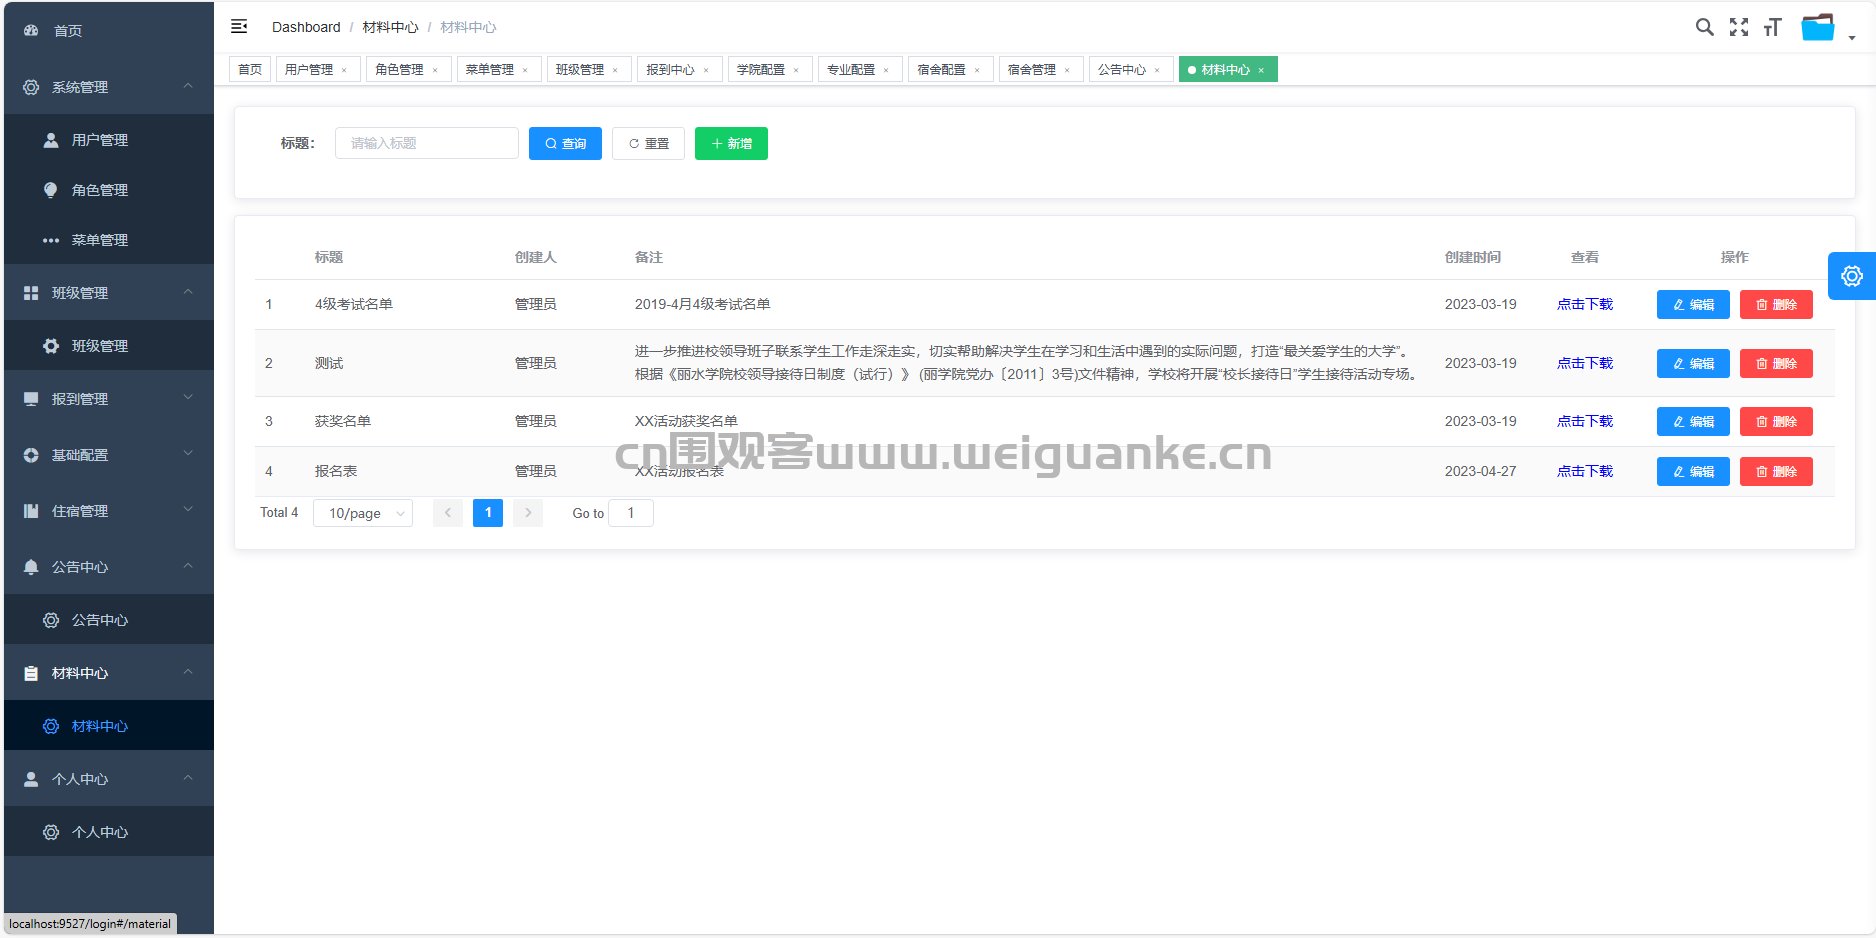
Task: Click the 材料中心 clipboard icon
Action: coord(31,673)
